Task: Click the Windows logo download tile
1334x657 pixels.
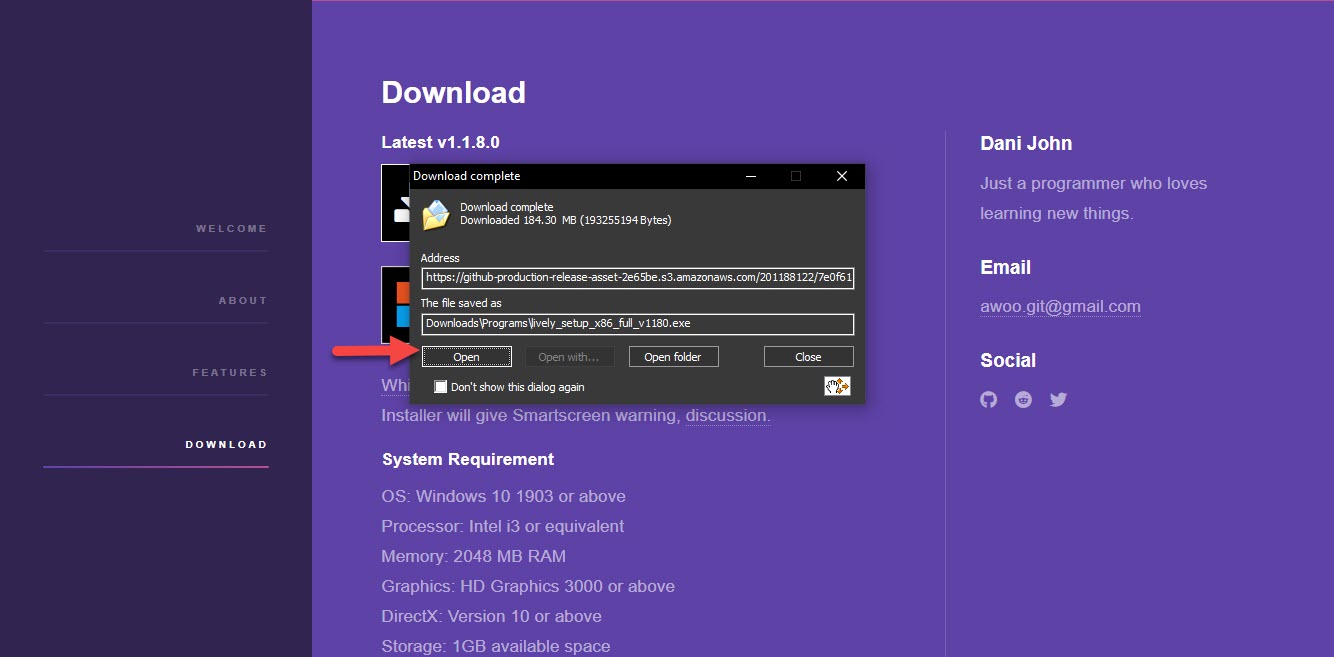Action: click(x=396, y=304)
